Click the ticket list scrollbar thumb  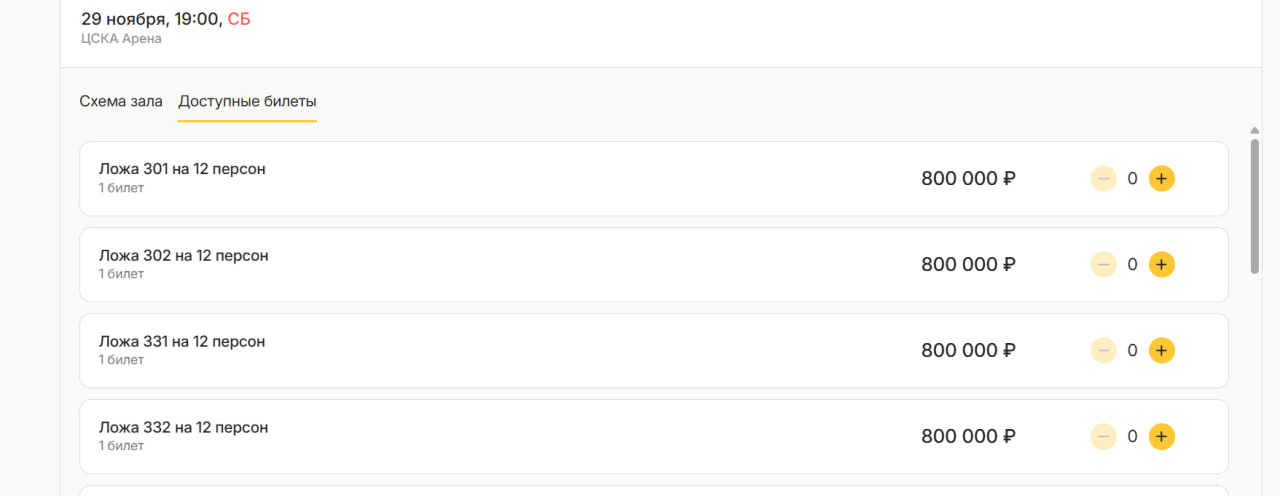pos(1254,205)
